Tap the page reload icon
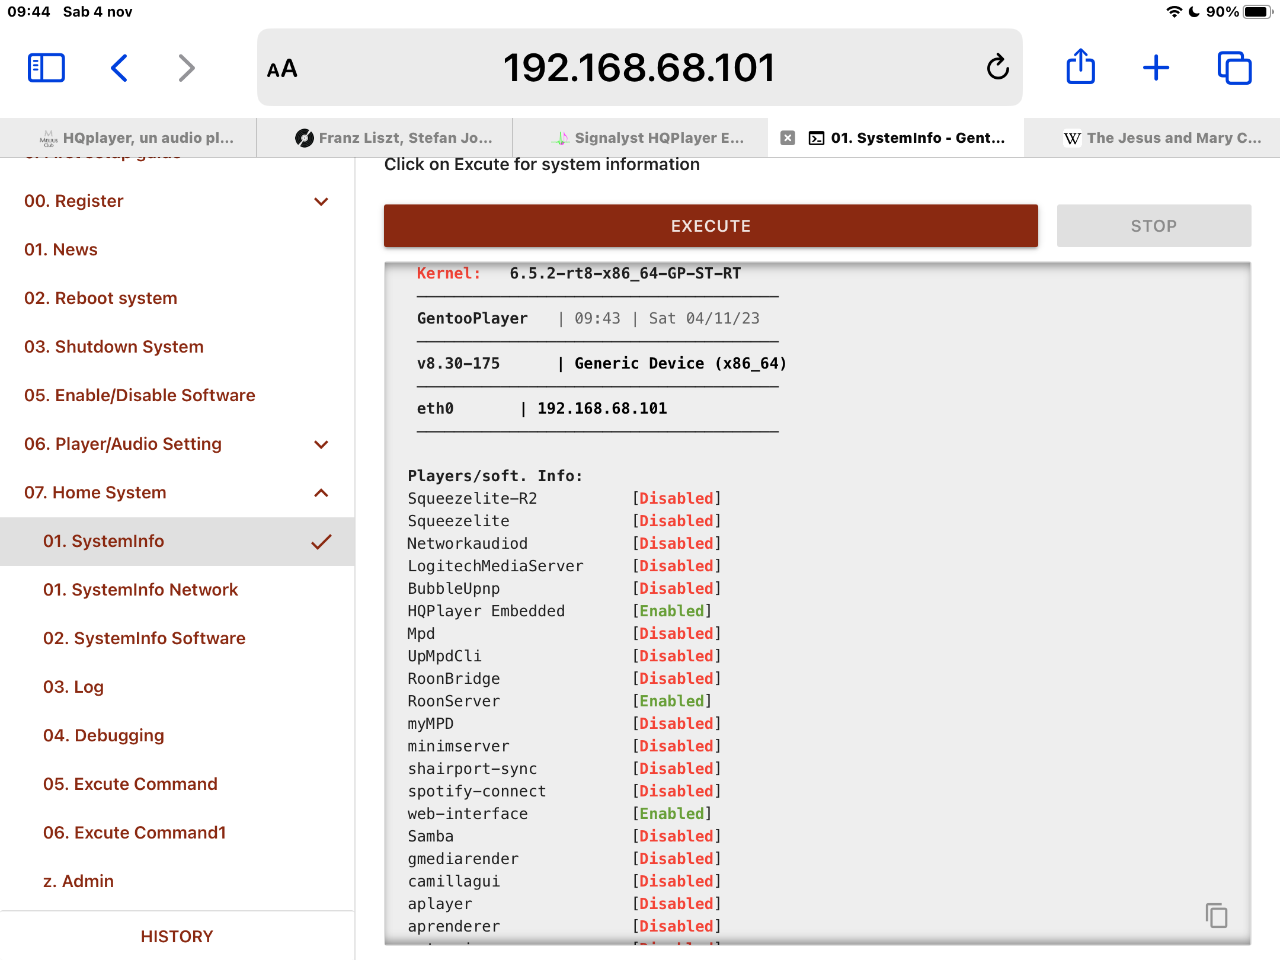Viewport: 1280px width, 960px height. pos(997,68)
